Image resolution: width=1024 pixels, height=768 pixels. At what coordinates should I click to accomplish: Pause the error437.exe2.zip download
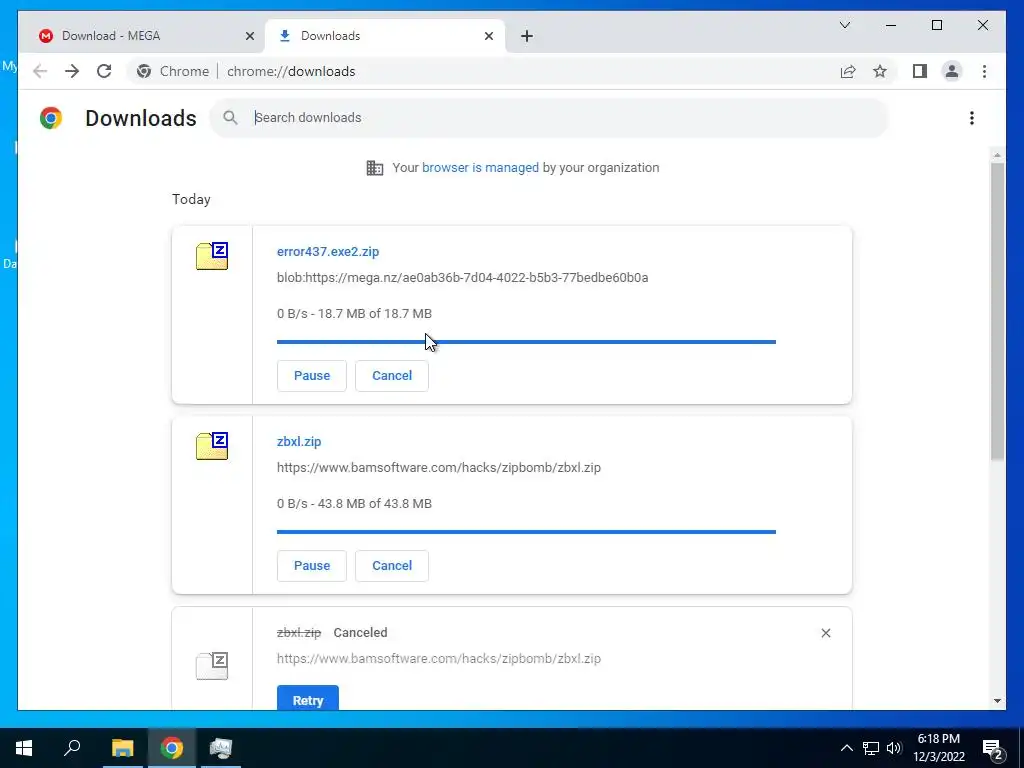point(312,376)
